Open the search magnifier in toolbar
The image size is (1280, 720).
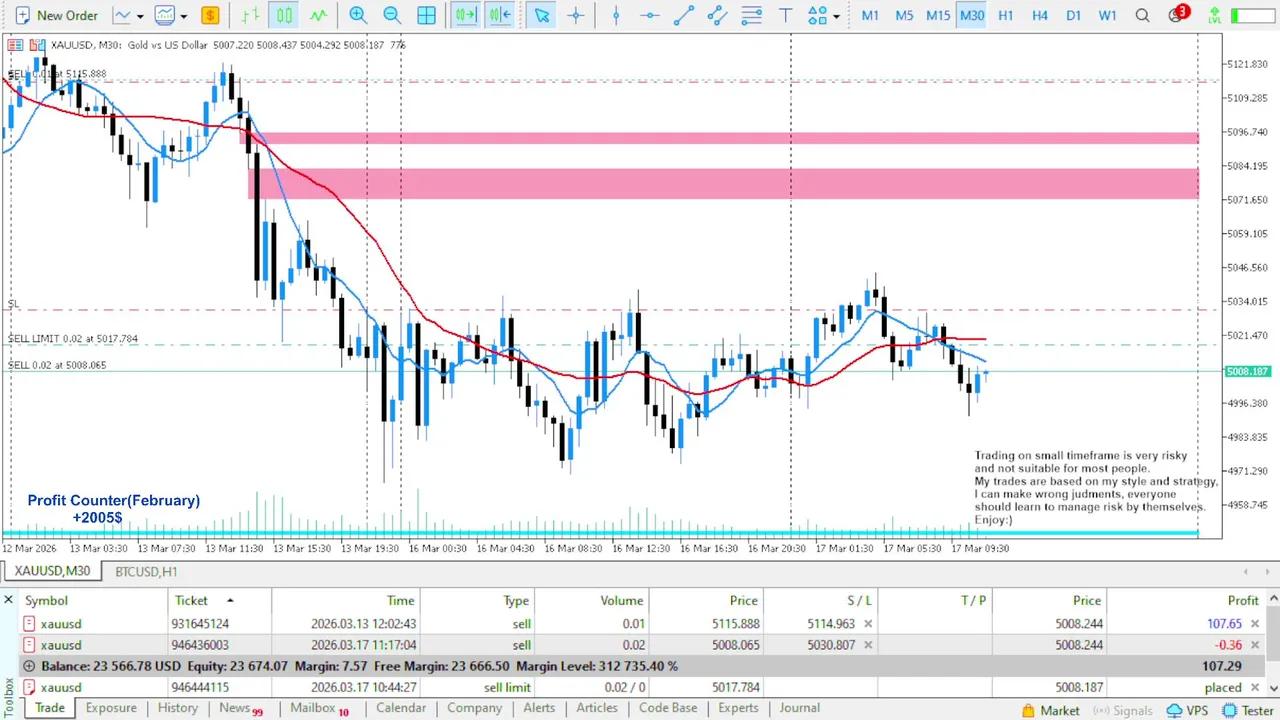1142,15
